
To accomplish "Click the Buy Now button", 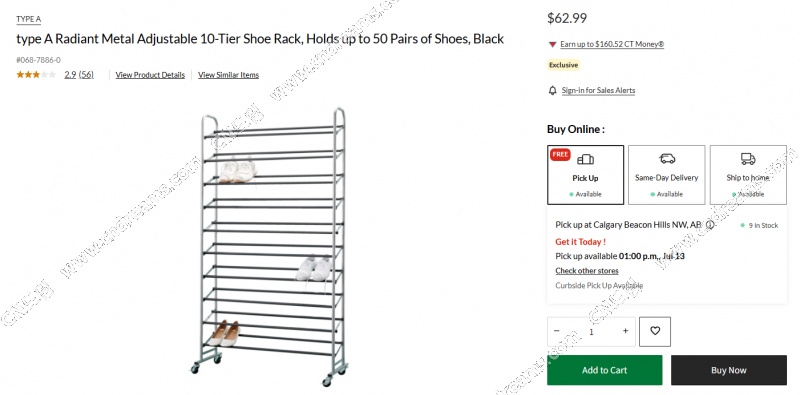I will pyautogui.click(x=729, y=370).
